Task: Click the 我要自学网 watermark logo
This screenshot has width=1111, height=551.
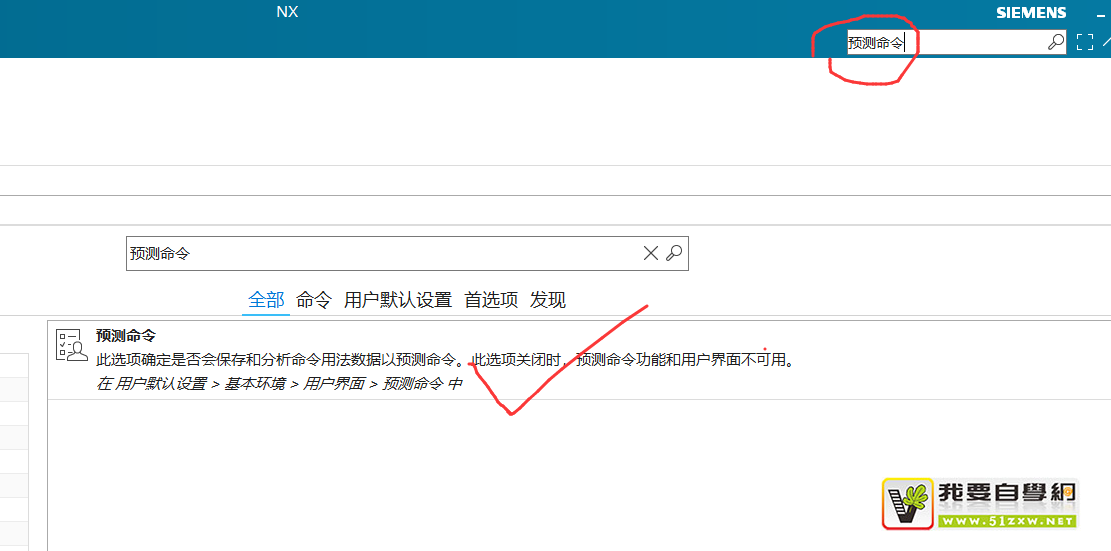Action: pos(980,503)
